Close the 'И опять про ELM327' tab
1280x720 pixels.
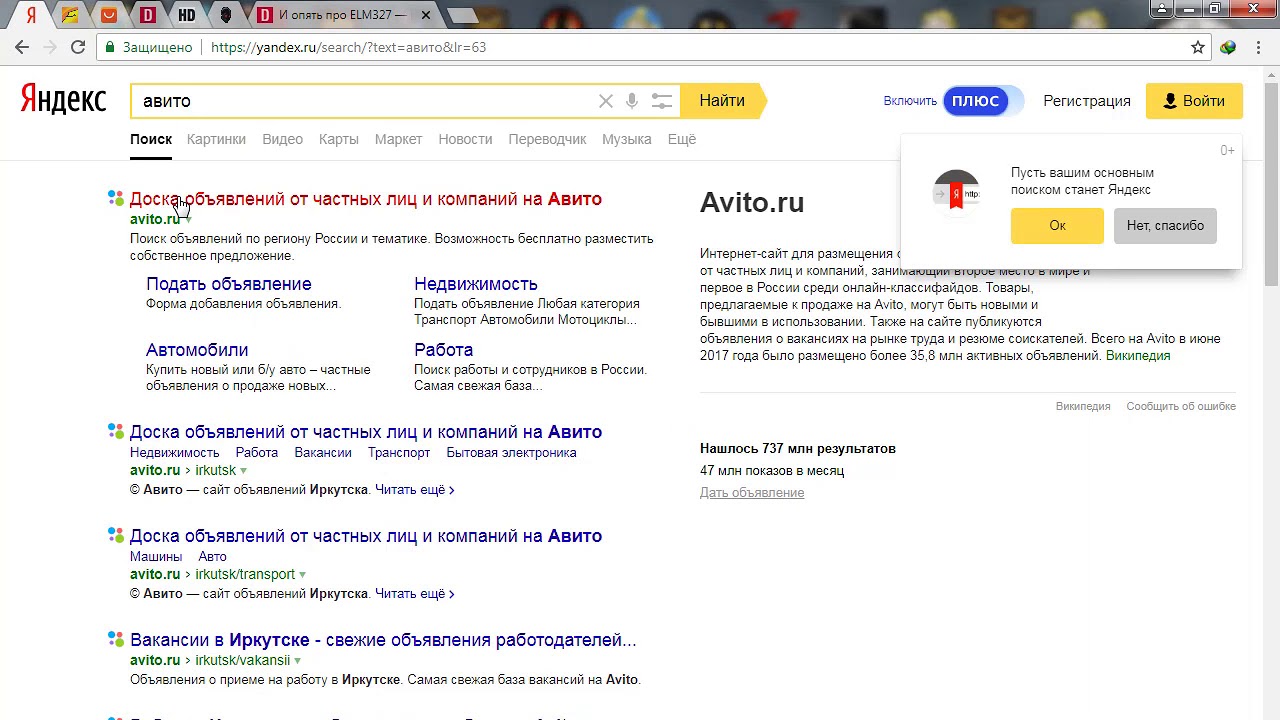427,15
